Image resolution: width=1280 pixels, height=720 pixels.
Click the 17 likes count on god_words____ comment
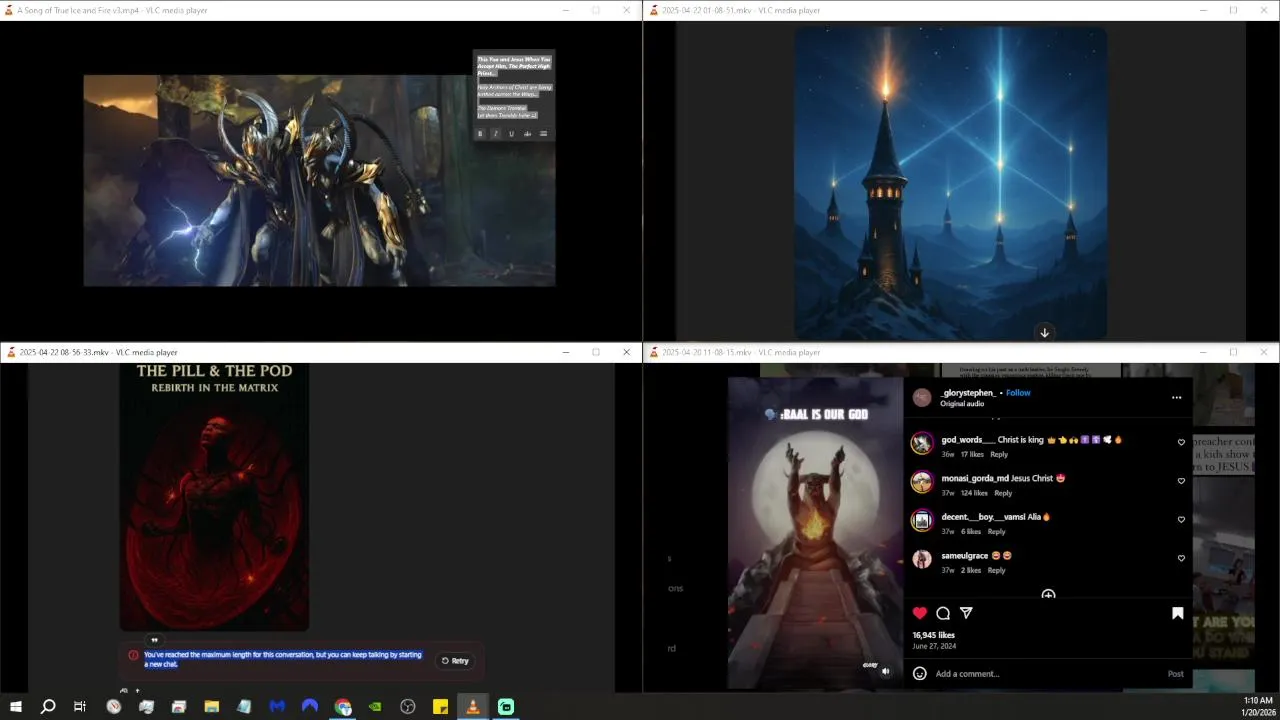click(972, 454)
